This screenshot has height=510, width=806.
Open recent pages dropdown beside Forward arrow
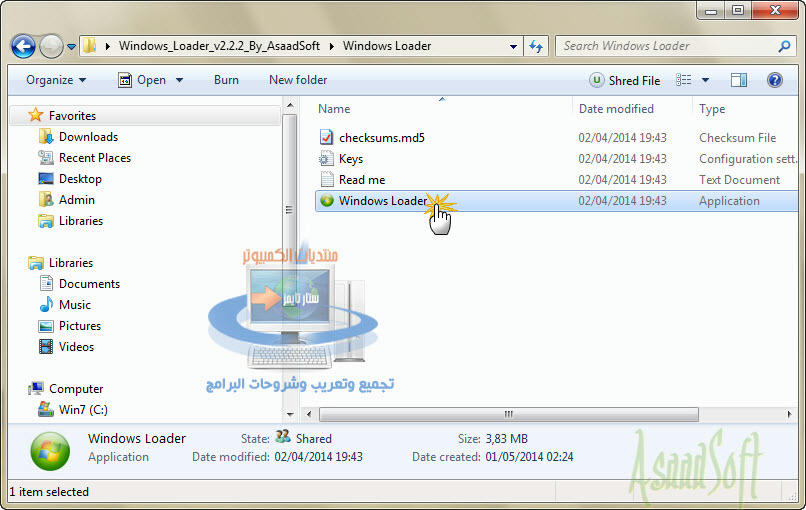[x=71, y=47]
